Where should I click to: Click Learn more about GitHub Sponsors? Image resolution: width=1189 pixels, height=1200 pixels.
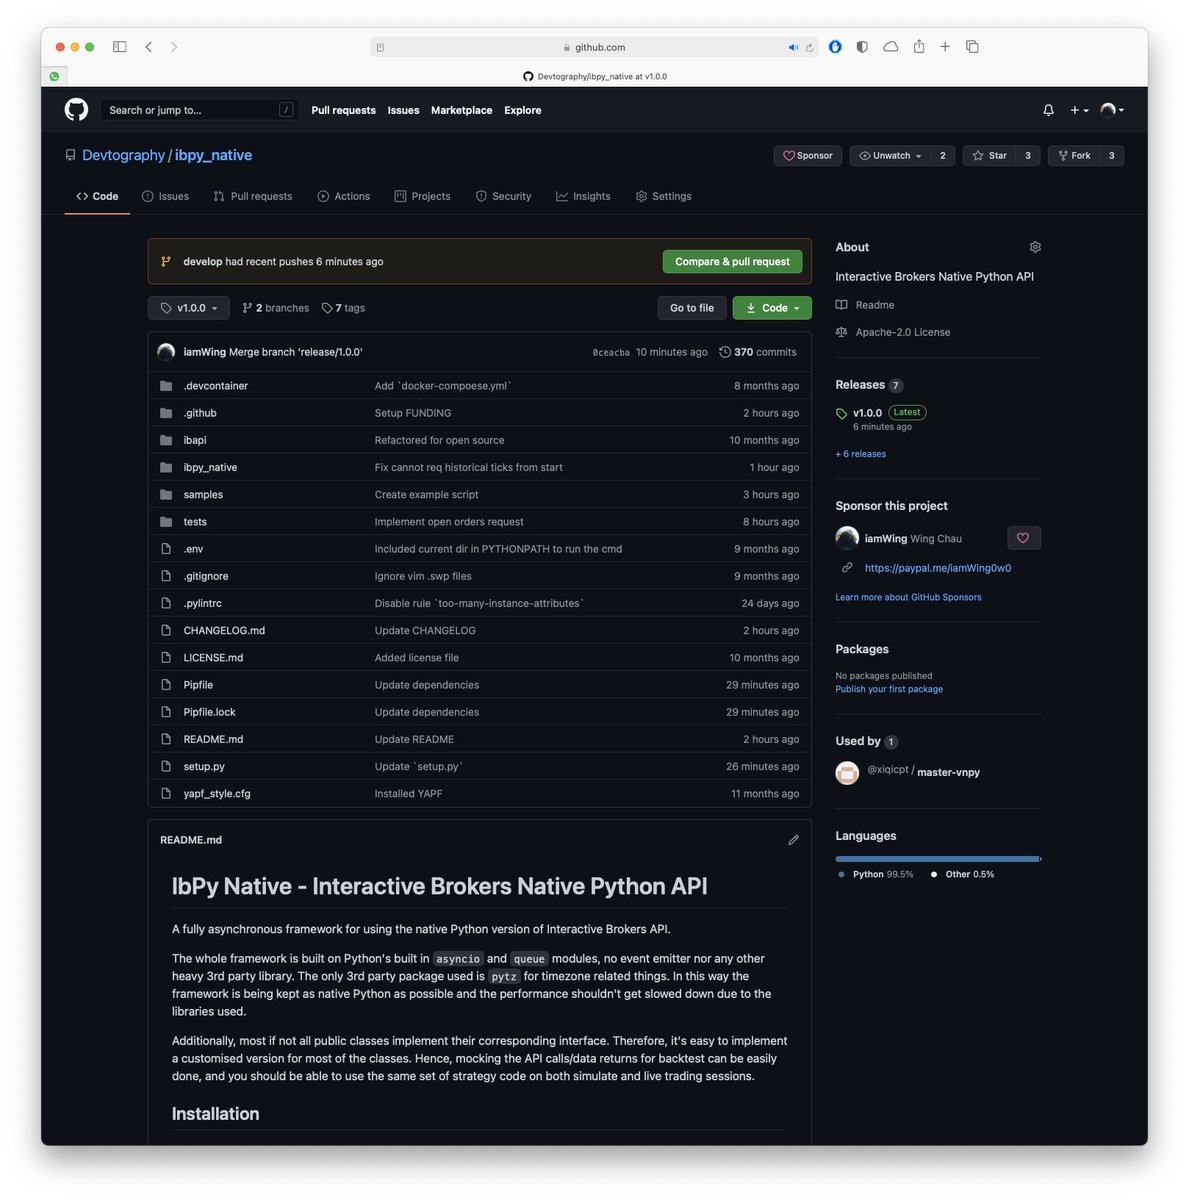908,597
